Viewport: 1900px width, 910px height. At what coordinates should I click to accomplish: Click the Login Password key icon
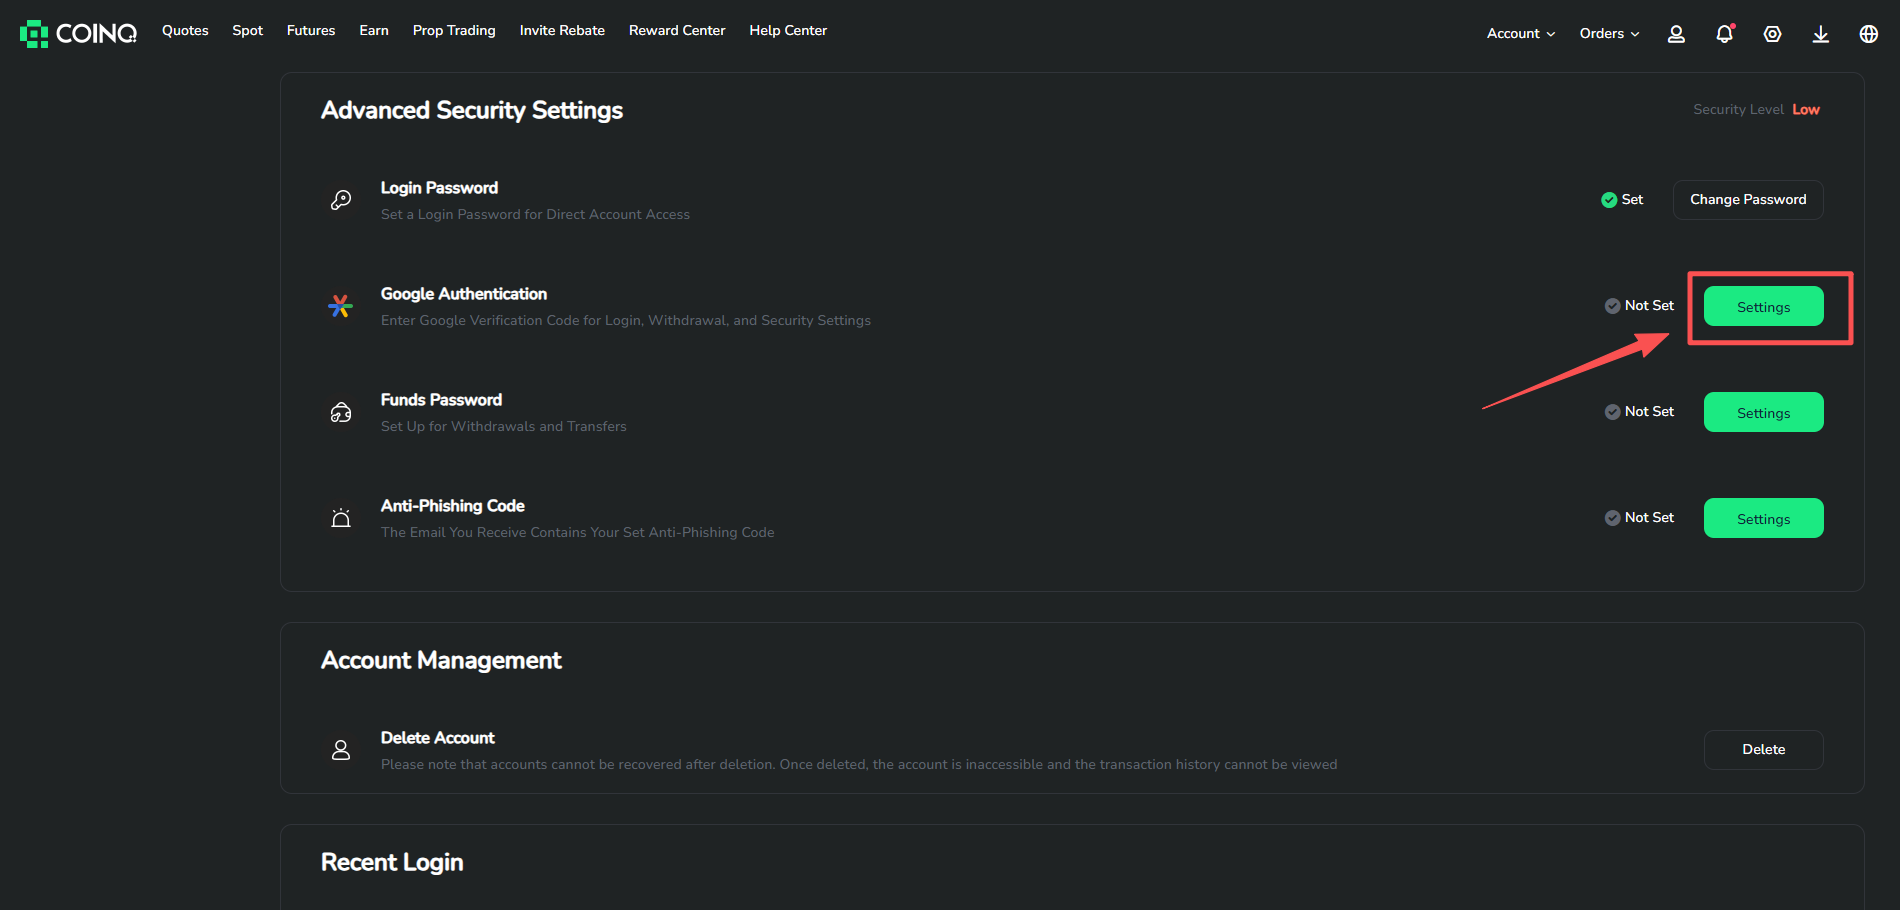pyautogui.click(x=341, y=200)
